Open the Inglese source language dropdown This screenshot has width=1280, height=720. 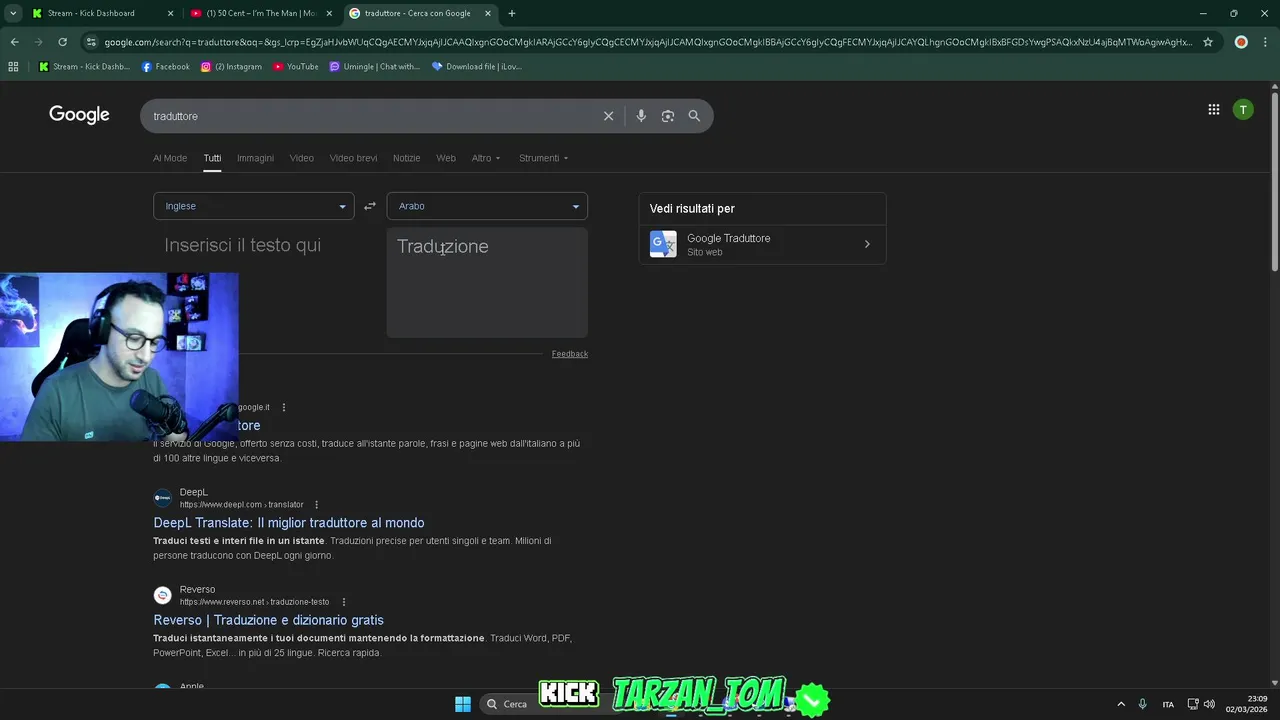pyautogui.click(x=254, y=206)
